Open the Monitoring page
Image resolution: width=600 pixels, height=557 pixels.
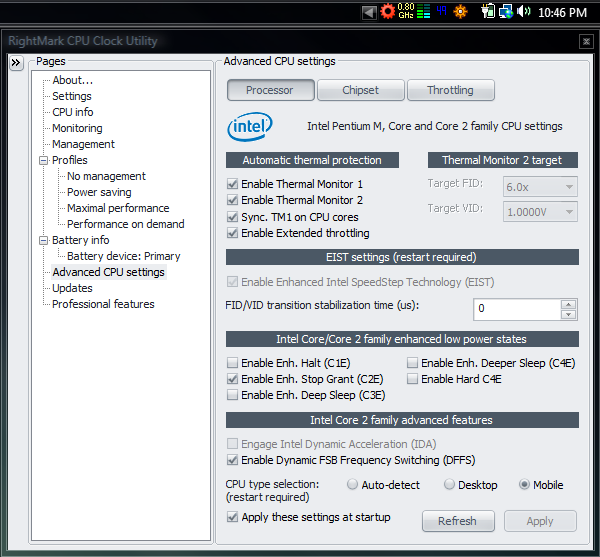[77, 128]
